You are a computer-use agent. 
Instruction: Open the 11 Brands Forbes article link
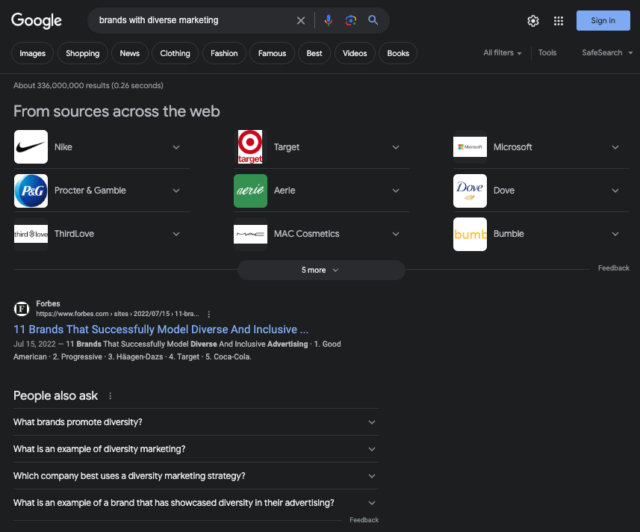161,329
